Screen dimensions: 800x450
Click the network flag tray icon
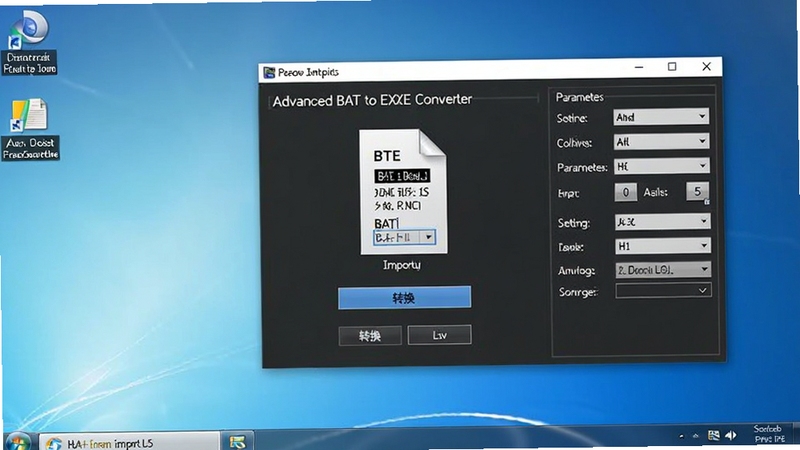point(713,435)
